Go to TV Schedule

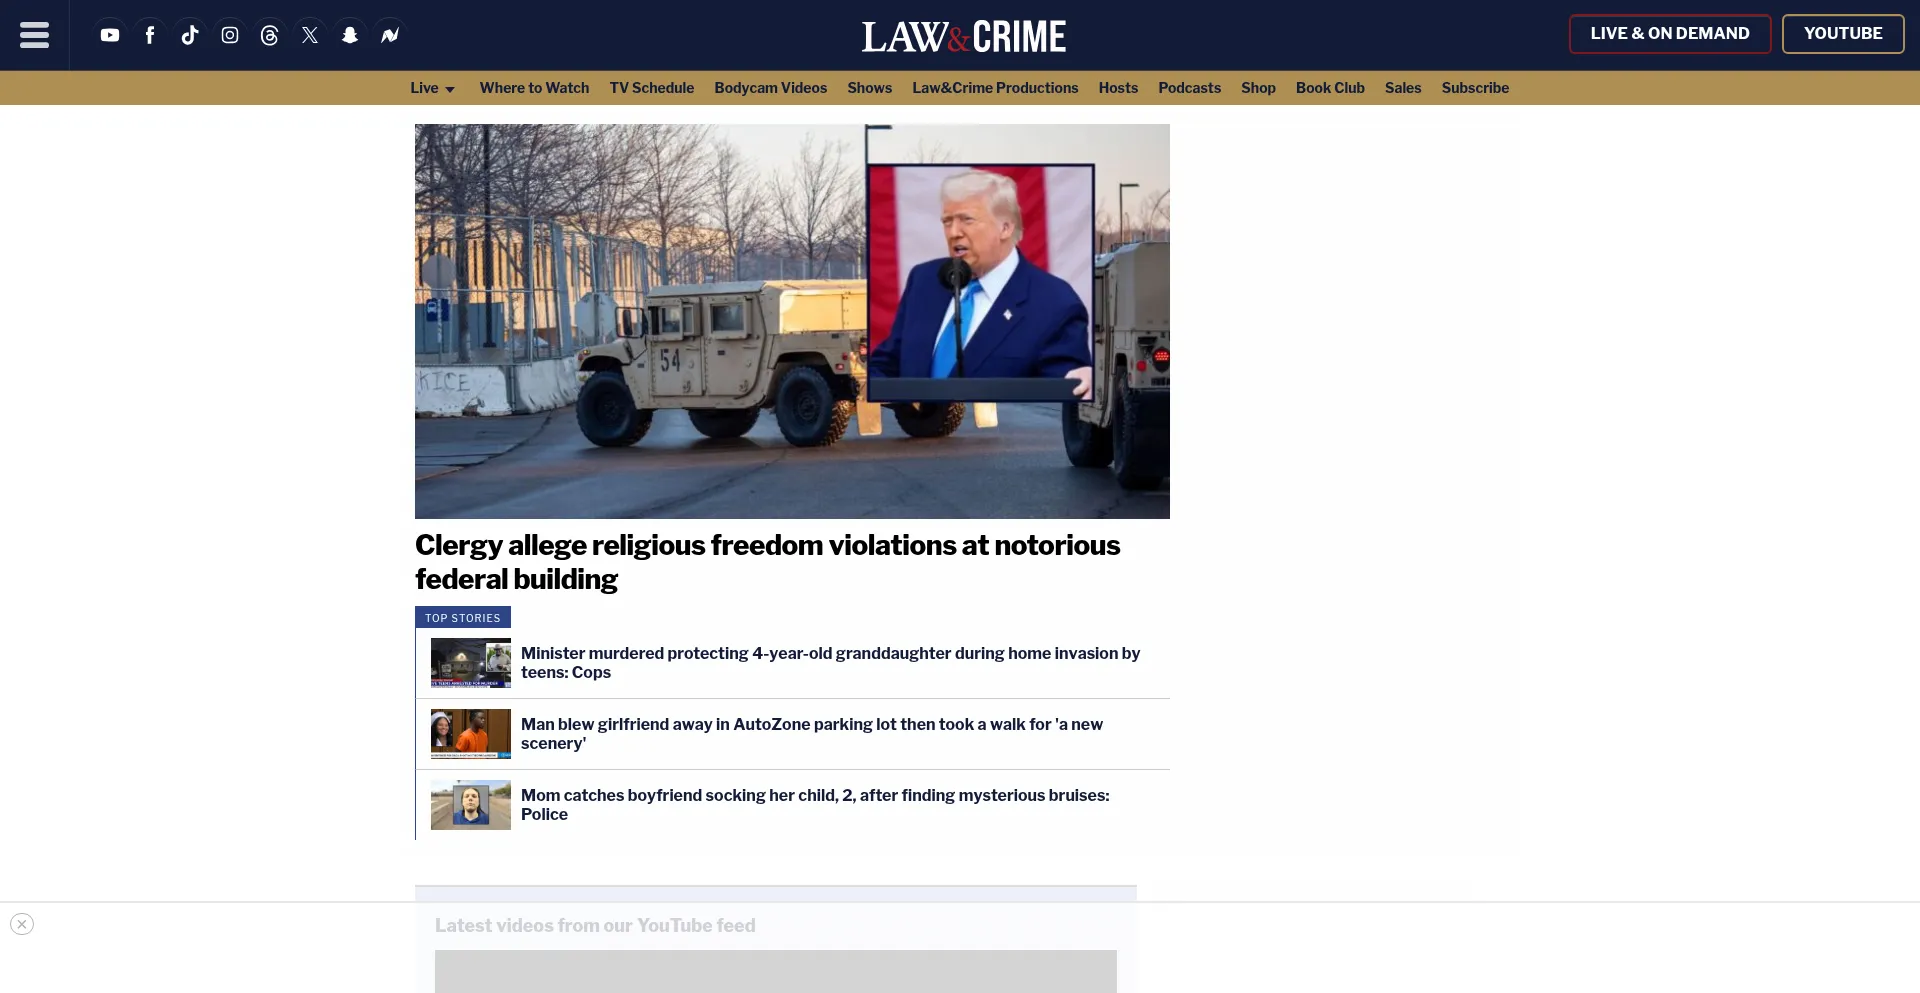(652, 88)
